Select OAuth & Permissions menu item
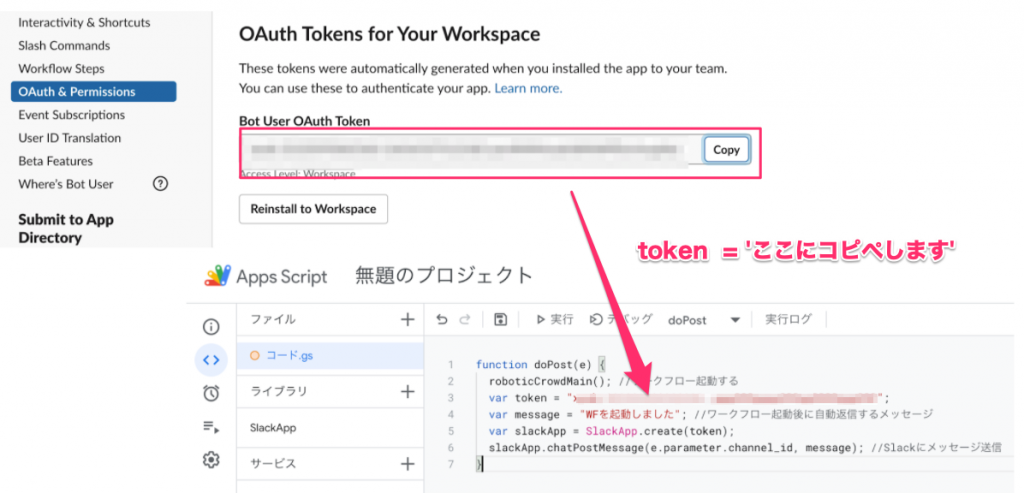 pyautogui.click(x=93, y=91)
